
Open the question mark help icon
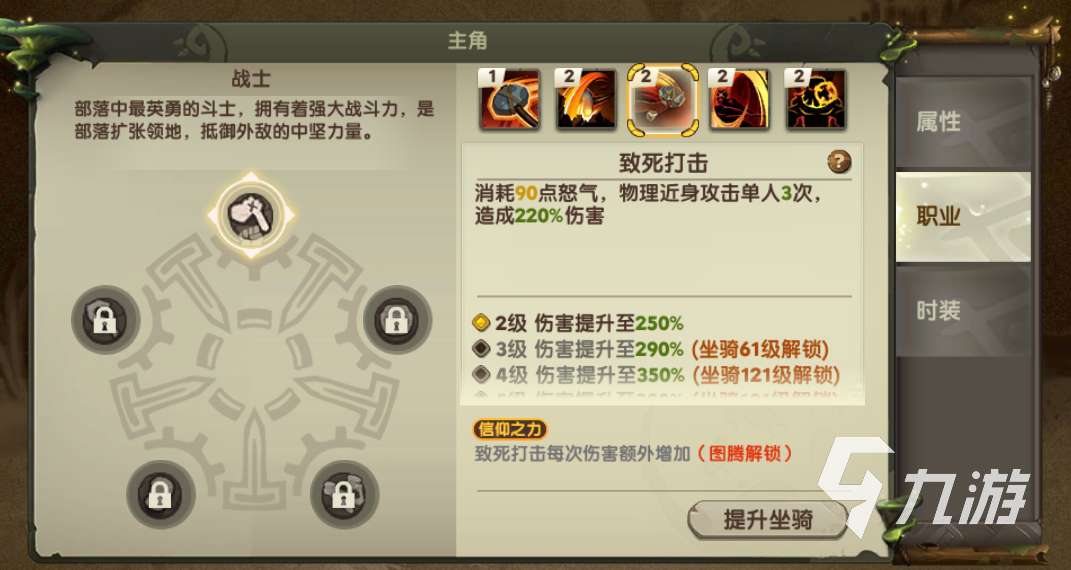click(839, 162)
